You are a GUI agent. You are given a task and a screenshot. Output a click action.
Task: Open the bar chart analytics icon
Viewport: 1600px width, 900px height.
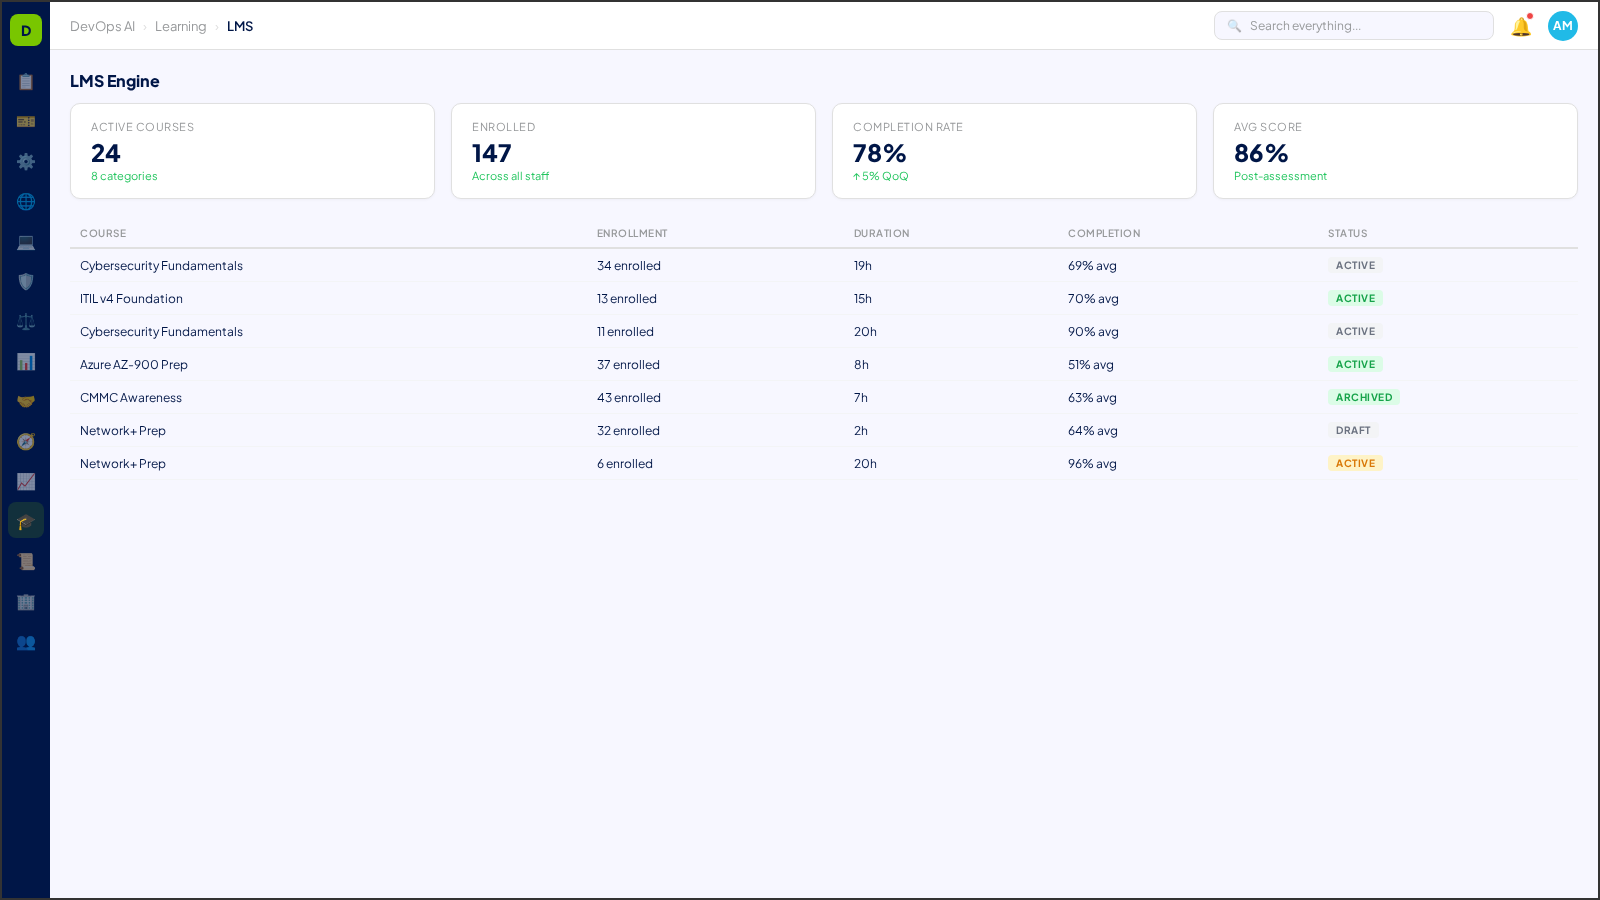click(26, 362)
